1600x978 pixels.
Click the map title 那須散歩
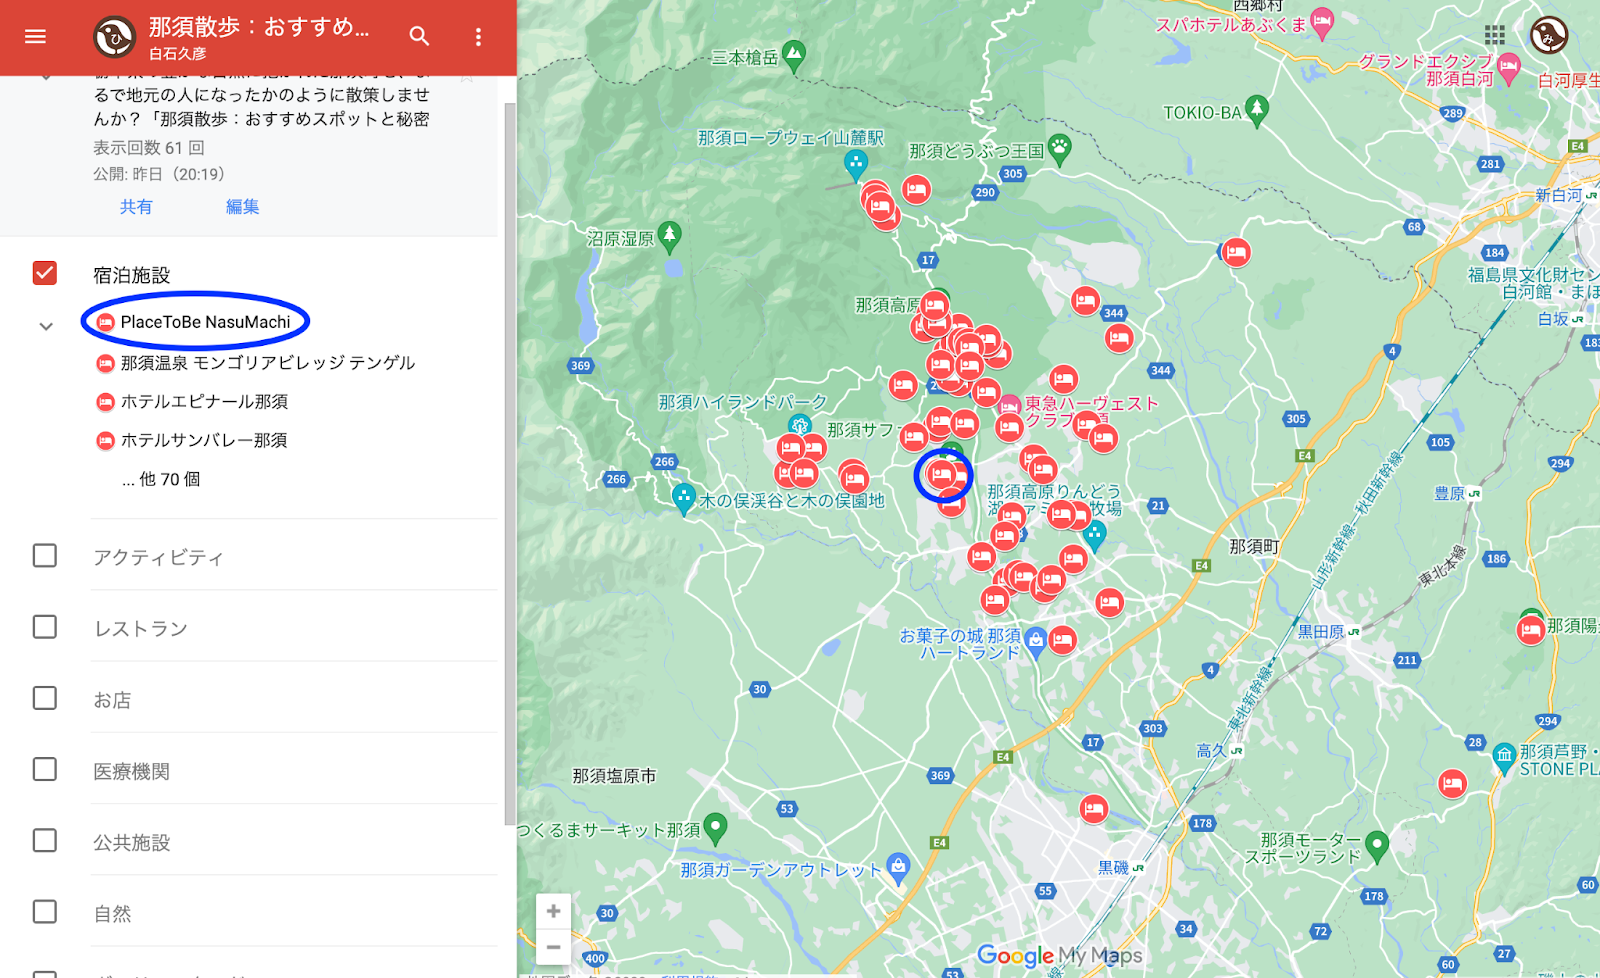pos(259,27)
